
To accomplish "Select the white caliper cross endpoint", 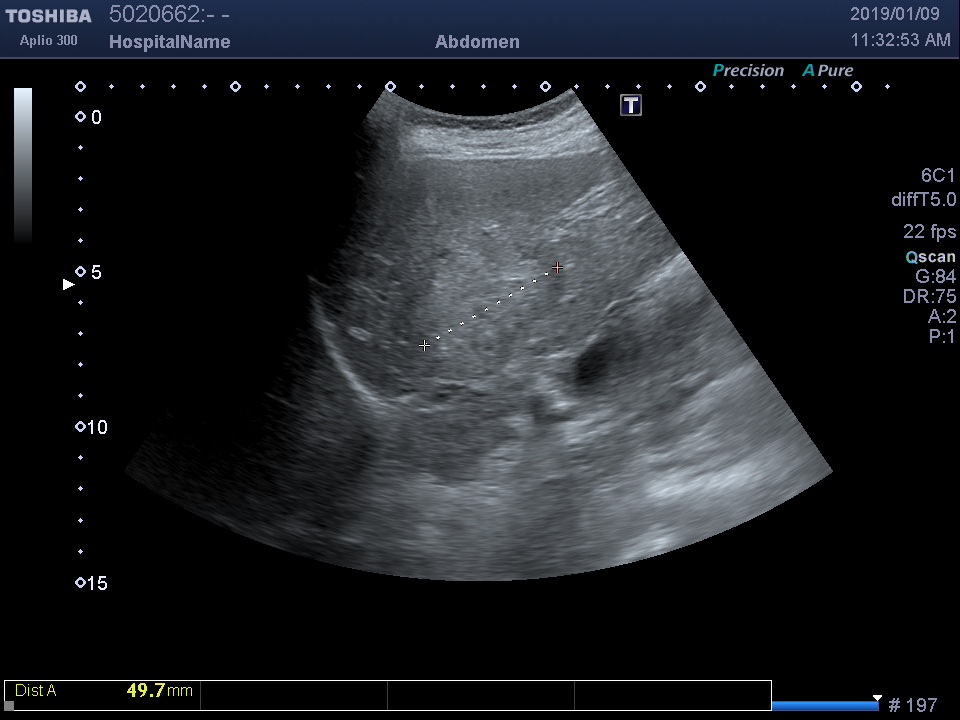I will [425, 345].
